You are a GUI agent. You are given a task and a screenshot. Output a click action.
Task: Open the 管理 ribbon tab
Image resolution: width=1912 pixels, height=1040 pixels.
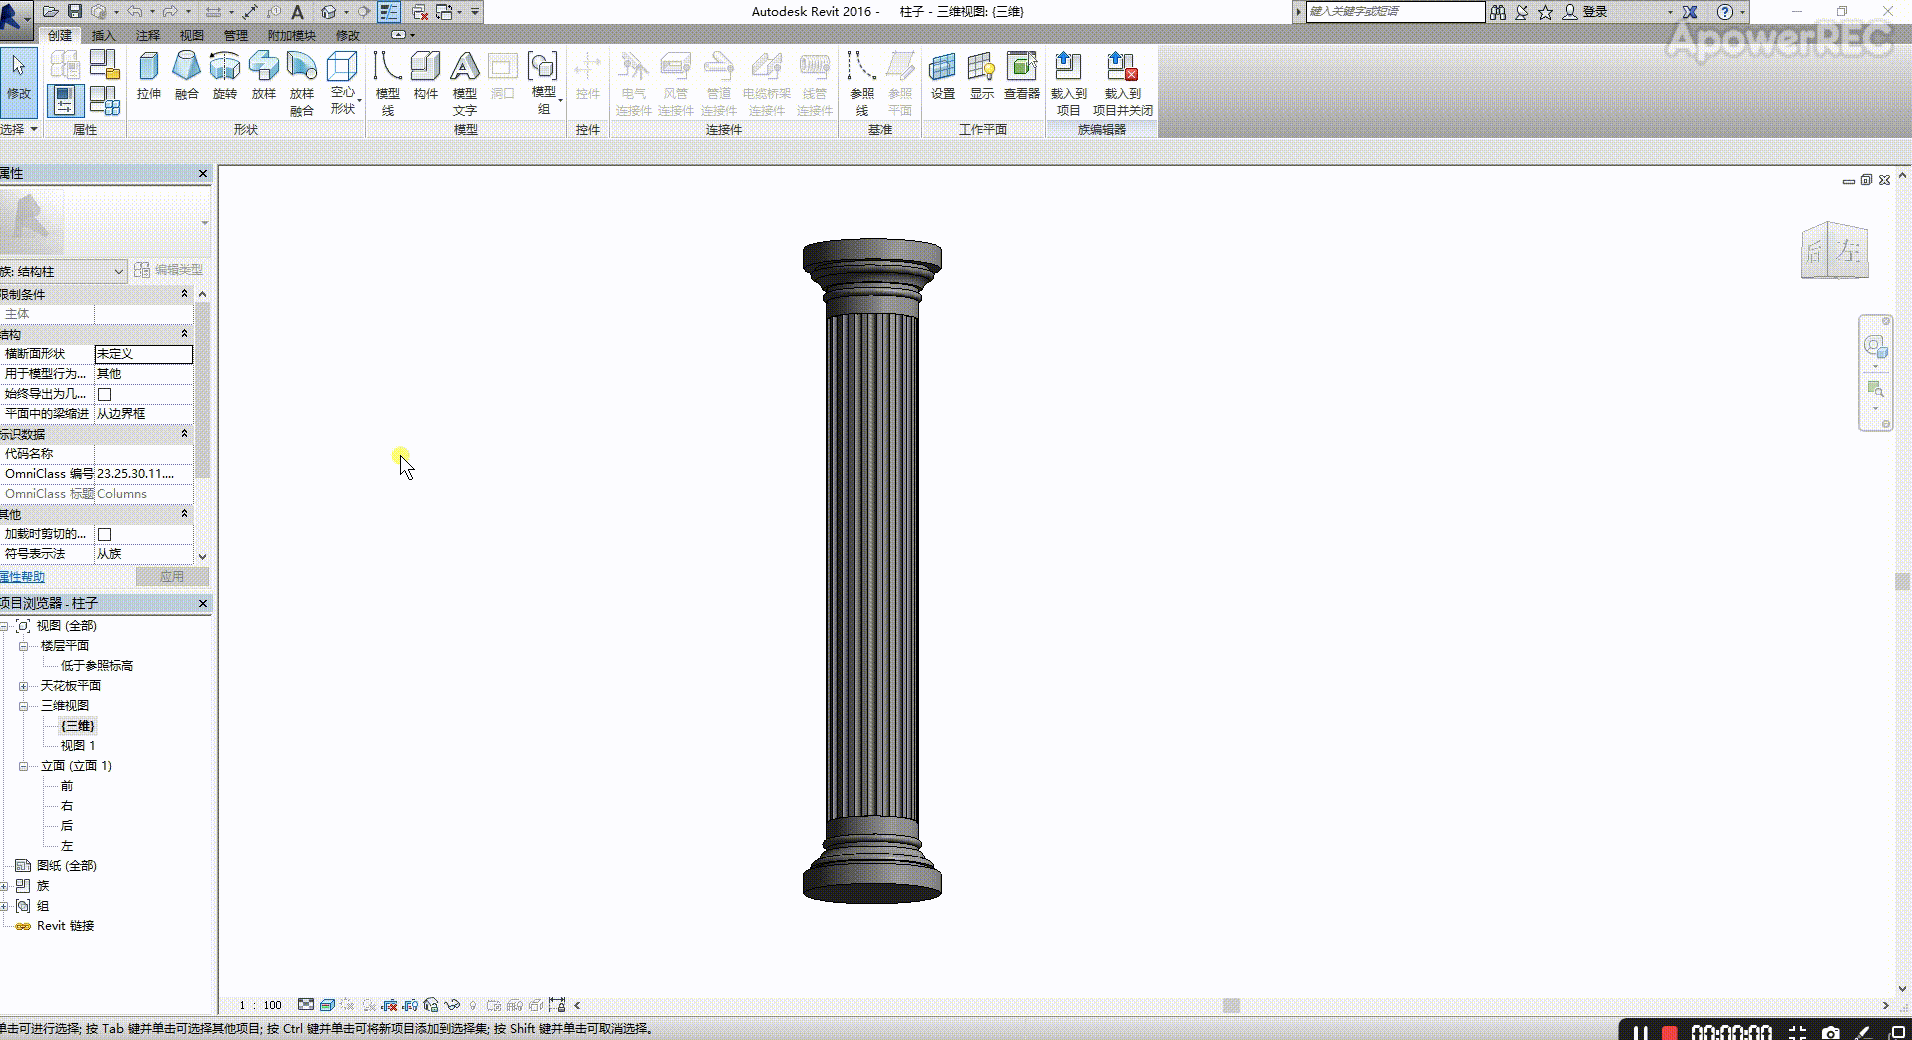click(235, 35)
